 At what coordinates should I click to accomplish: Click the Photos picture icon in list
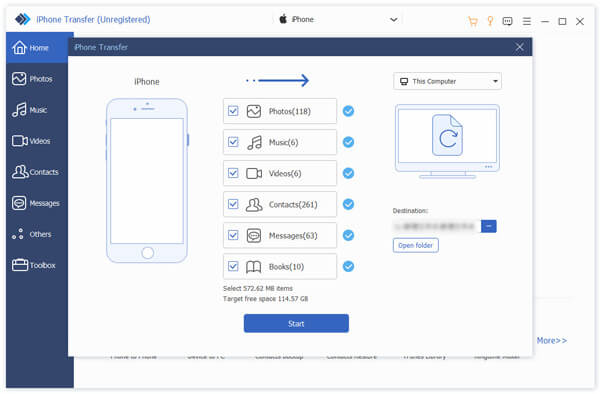(254, 111)
